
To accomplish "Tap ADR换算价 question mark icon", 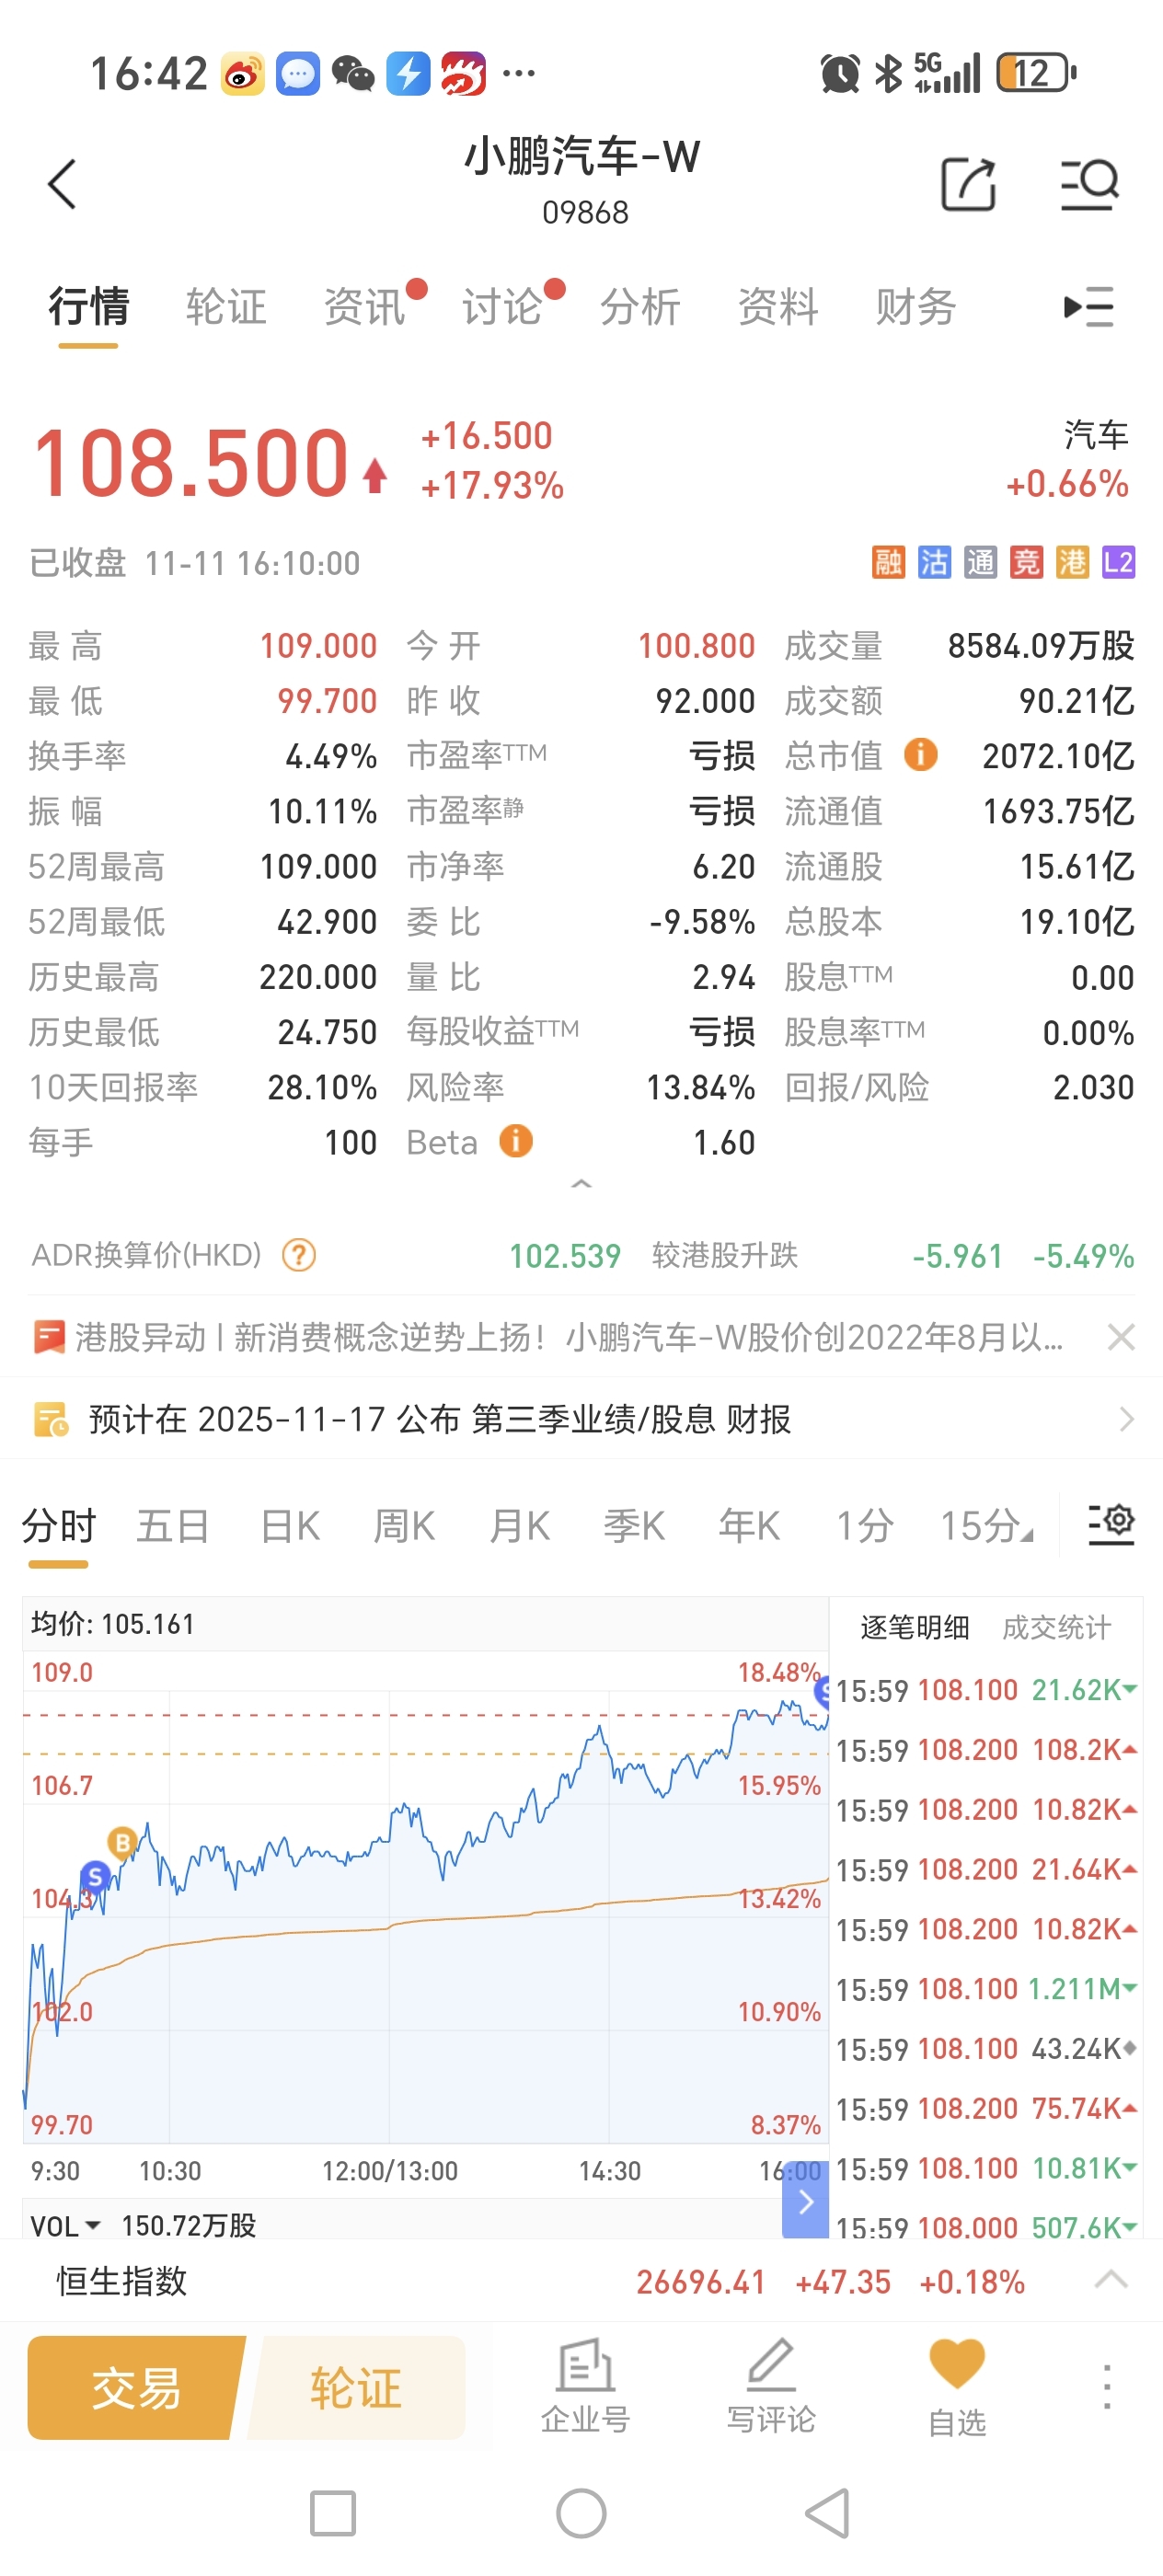I will point(299,1255).
